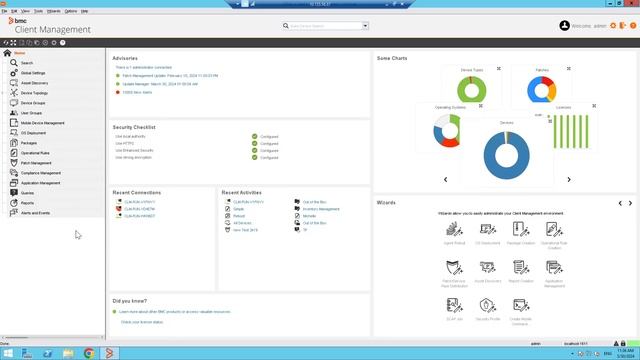Close the Device Types chart

pyautogui.click(x=499, y=69)
